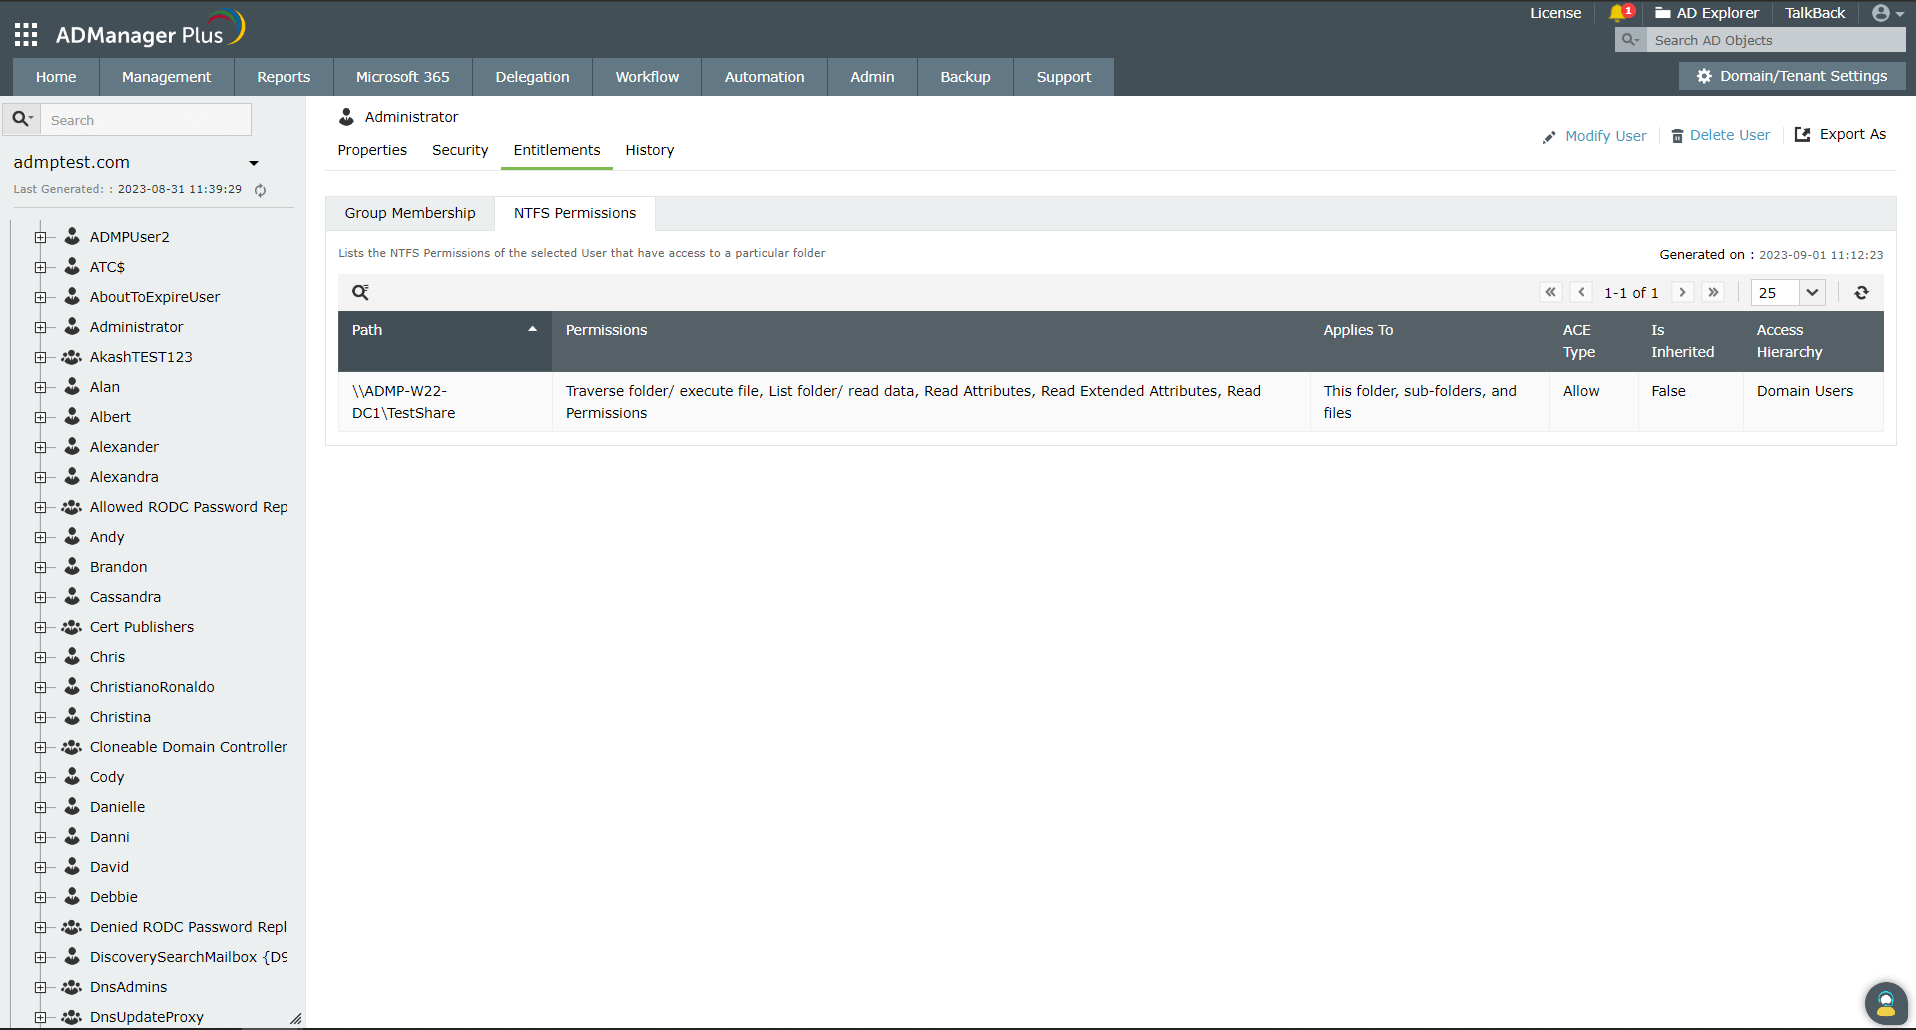
Task: Refresh the NTFS permissions table
Action: pos(1861,292)
